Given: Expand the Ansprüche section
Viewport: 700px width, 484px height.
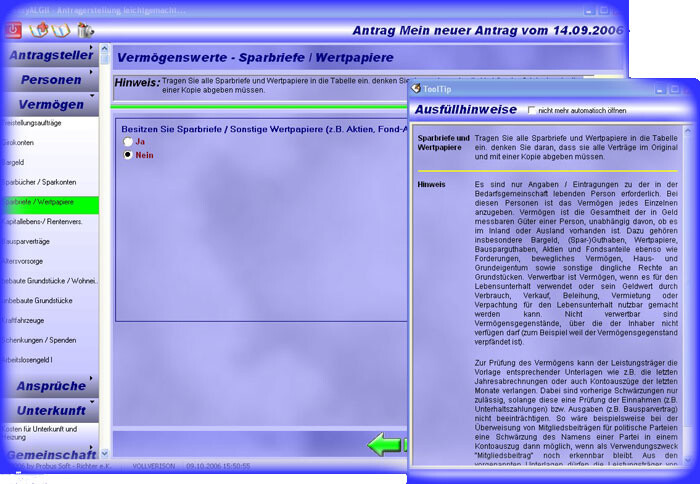Looking at the screenshot, I should 51,386.
